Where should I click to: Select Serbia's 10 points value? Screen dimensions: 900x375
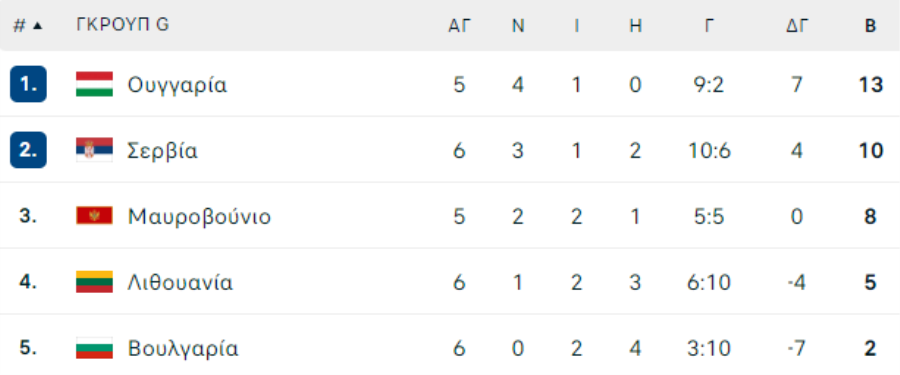point(870,150)
